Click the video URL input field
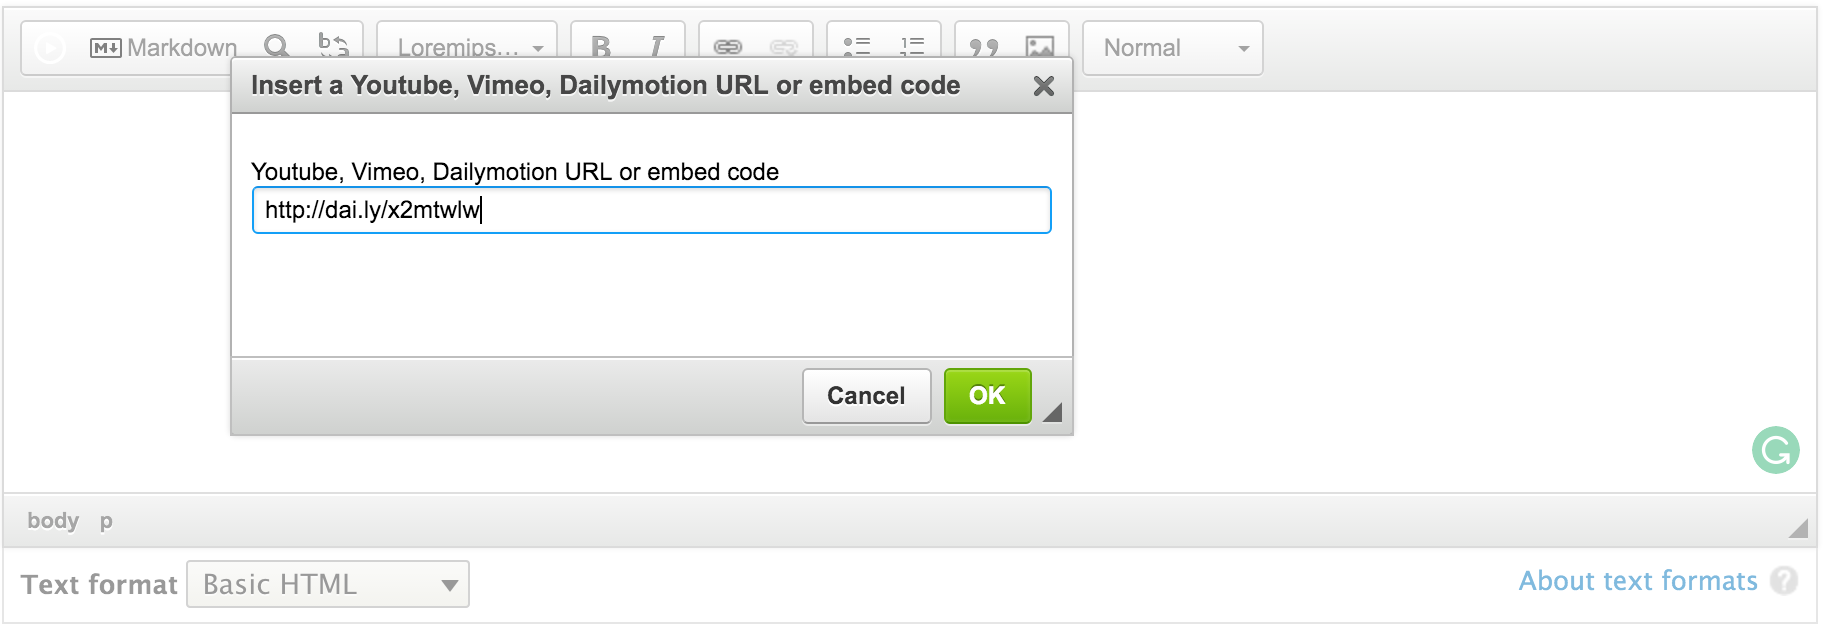Image resolution: width=1830 pixels, height=636 pixels. click(652, 210)
